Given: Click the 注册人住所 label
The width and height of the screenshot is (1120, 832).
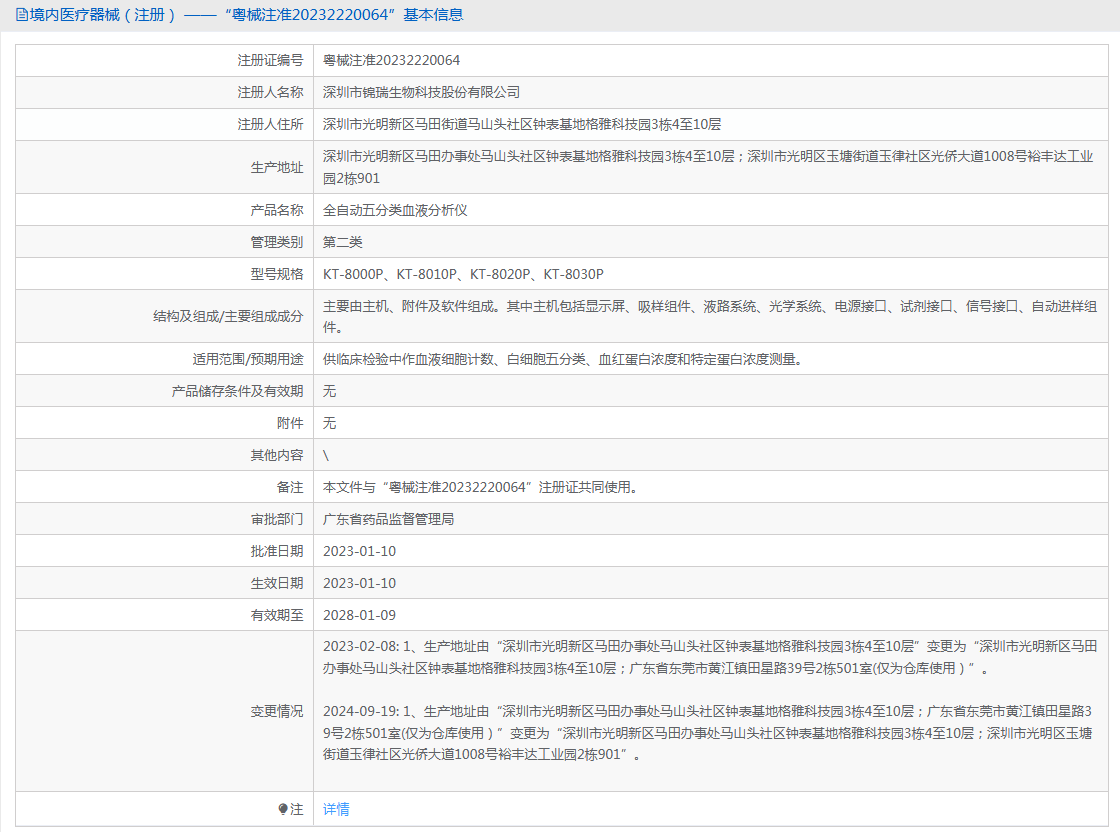Looking at the screenshot, I should click(270, 124).
